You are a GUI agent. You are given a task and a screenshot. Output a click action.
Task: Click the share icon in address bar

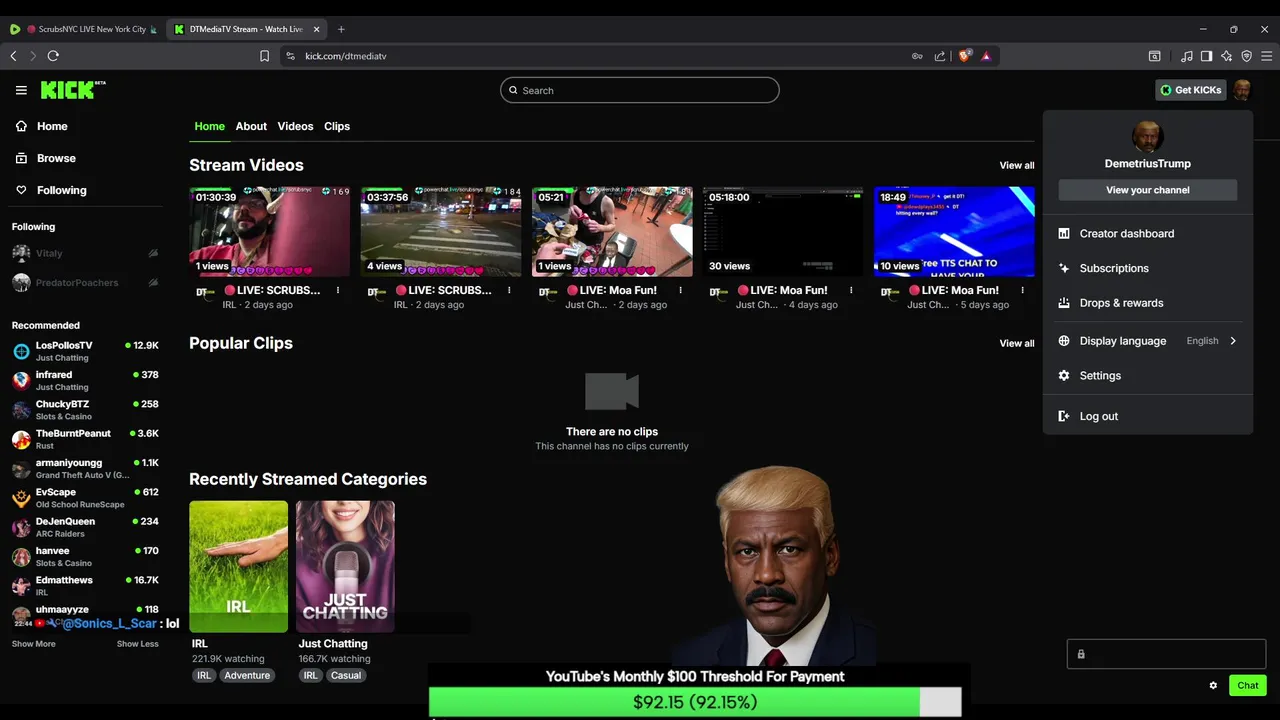coord(940,56)
